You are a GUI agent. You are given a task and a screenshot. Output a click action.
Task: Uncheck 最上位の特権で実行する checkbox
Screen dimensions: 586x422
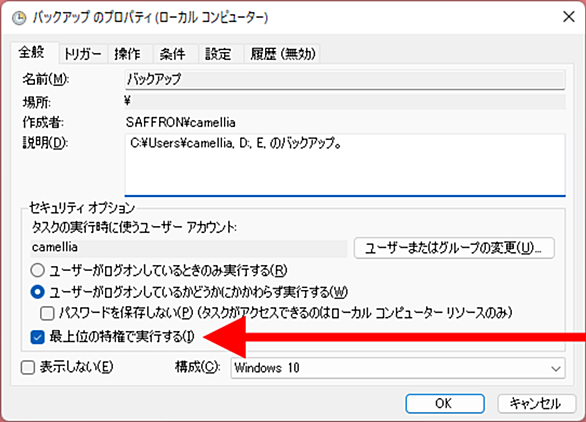tap(37, 337)
